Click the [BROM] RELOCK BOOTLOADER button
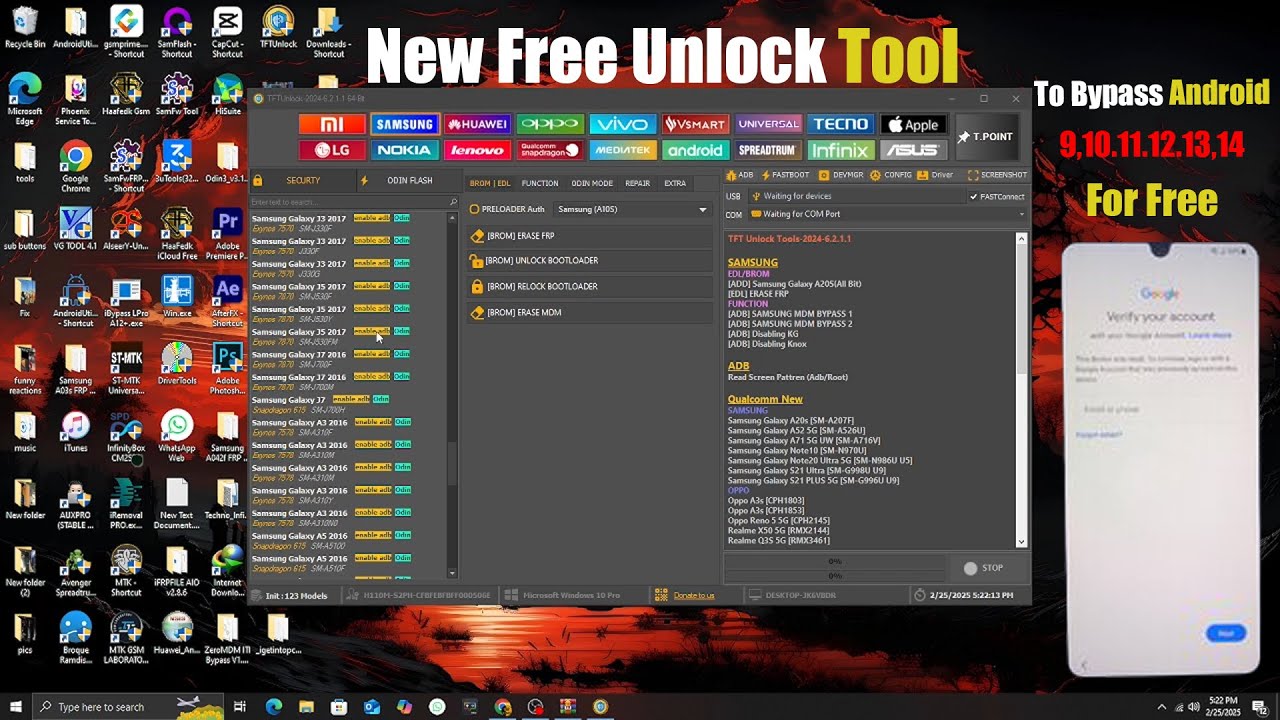The height and width of the screenshot is (720, 1280). (591, 287)
